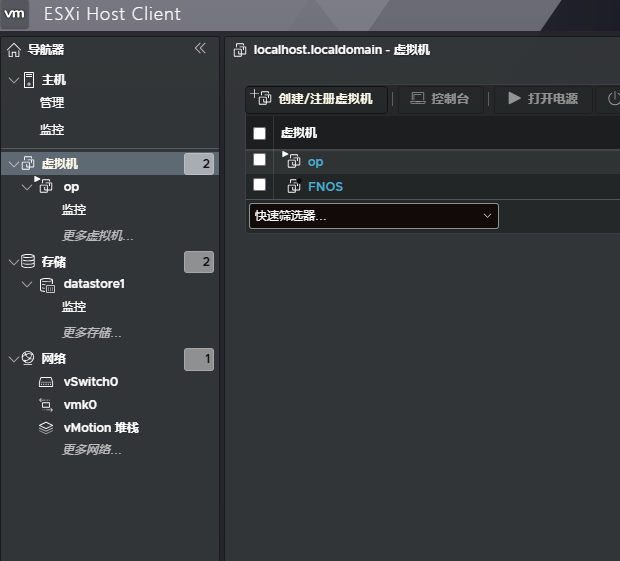Open 监控 under op VM

coord(74,210)
